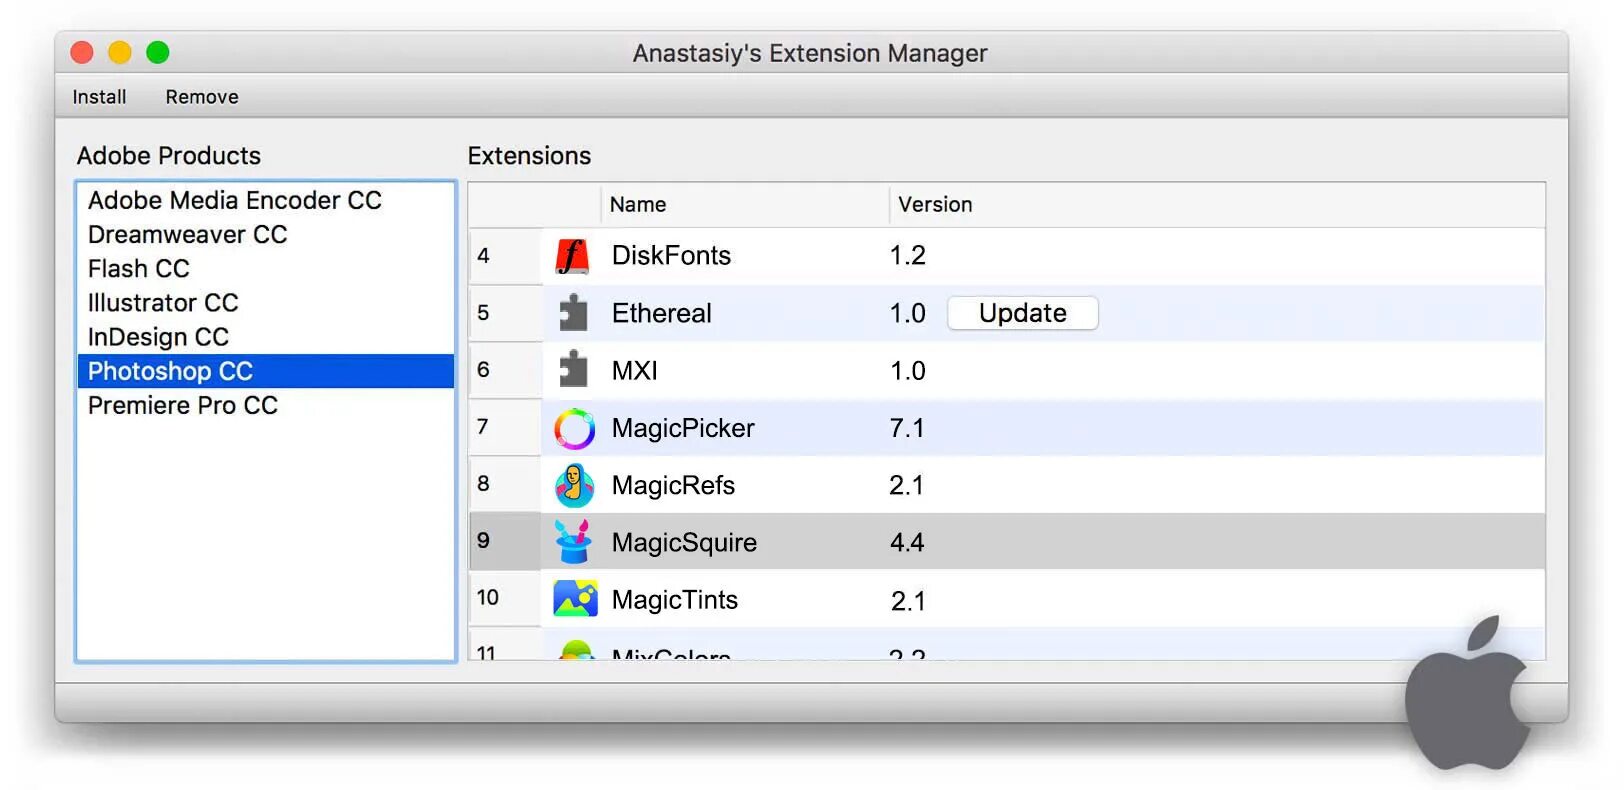Screen dimensions: 1624x790
Task: Click the DiskFonts red f icon
Action: pyautogui.click(x=572, y=256)
